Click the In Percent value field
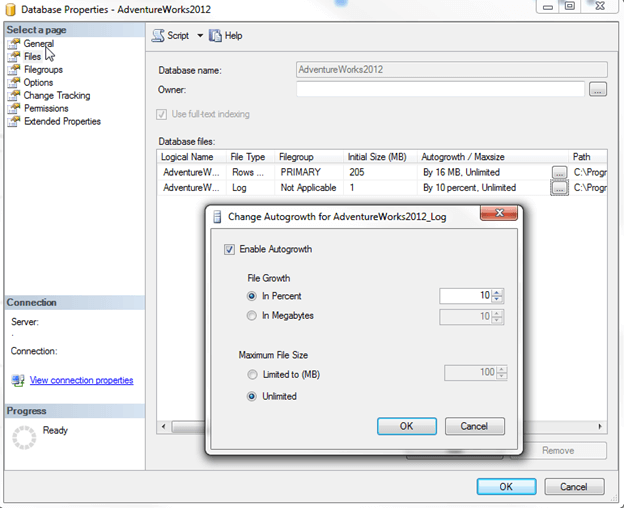The height and width of the screenshot is (508, 624). pyautogui.click(x=465, y=296)
